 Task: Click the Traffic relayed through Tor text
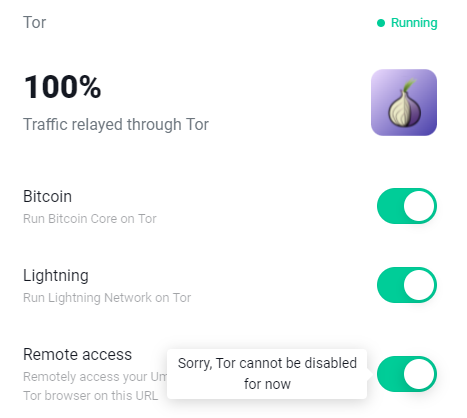[x=116, y=125]
